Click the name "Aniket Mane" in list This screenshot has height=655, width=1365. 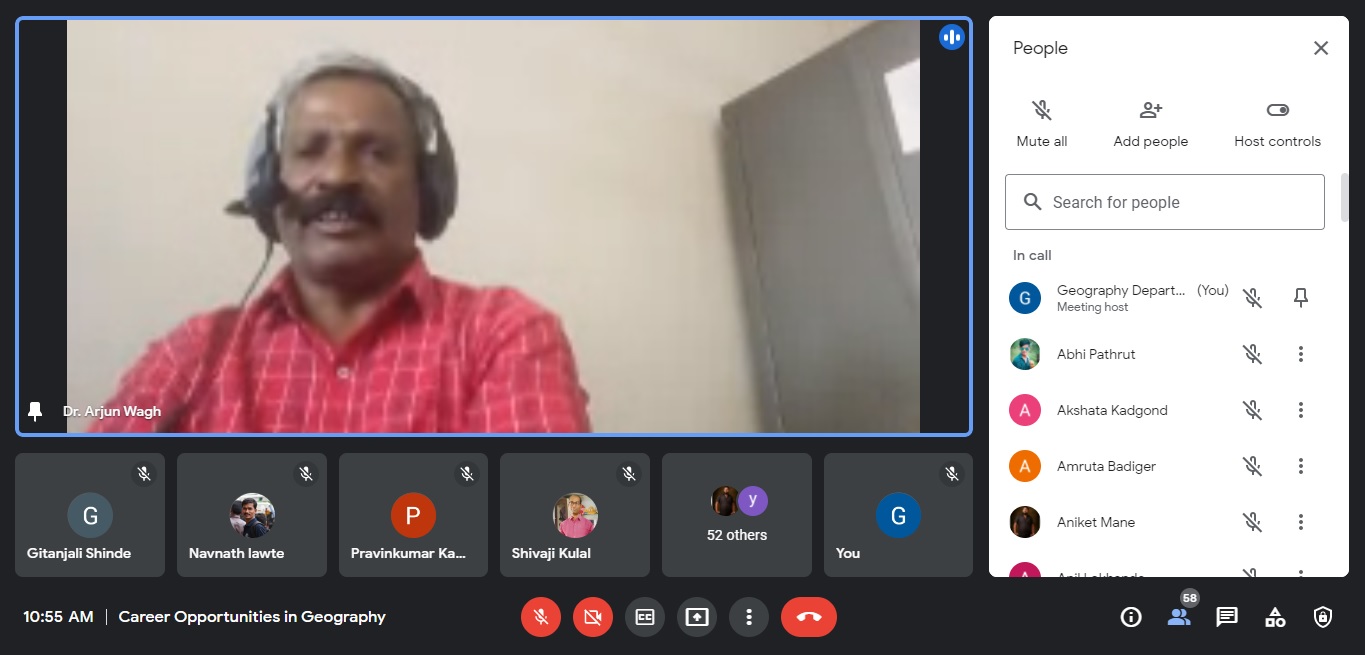[1096, 522]
